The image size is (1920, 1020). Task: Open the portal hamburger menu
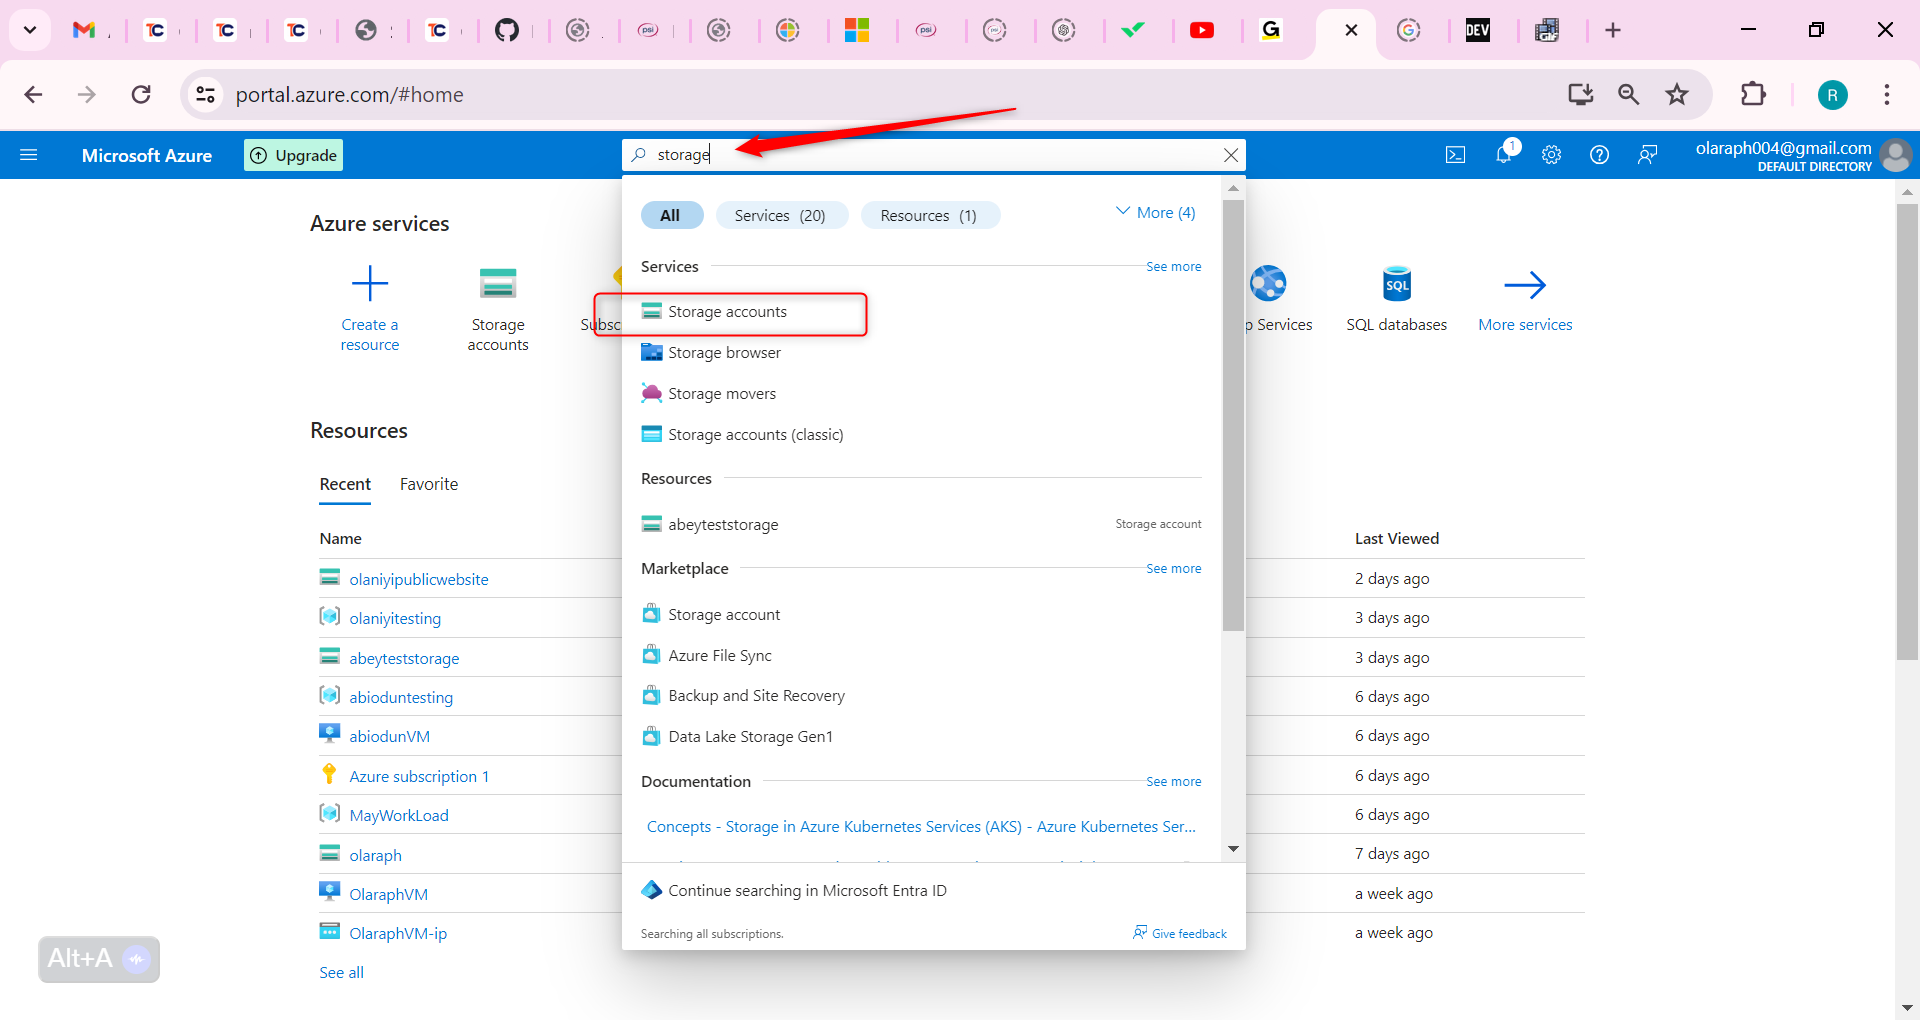[30, 154]
